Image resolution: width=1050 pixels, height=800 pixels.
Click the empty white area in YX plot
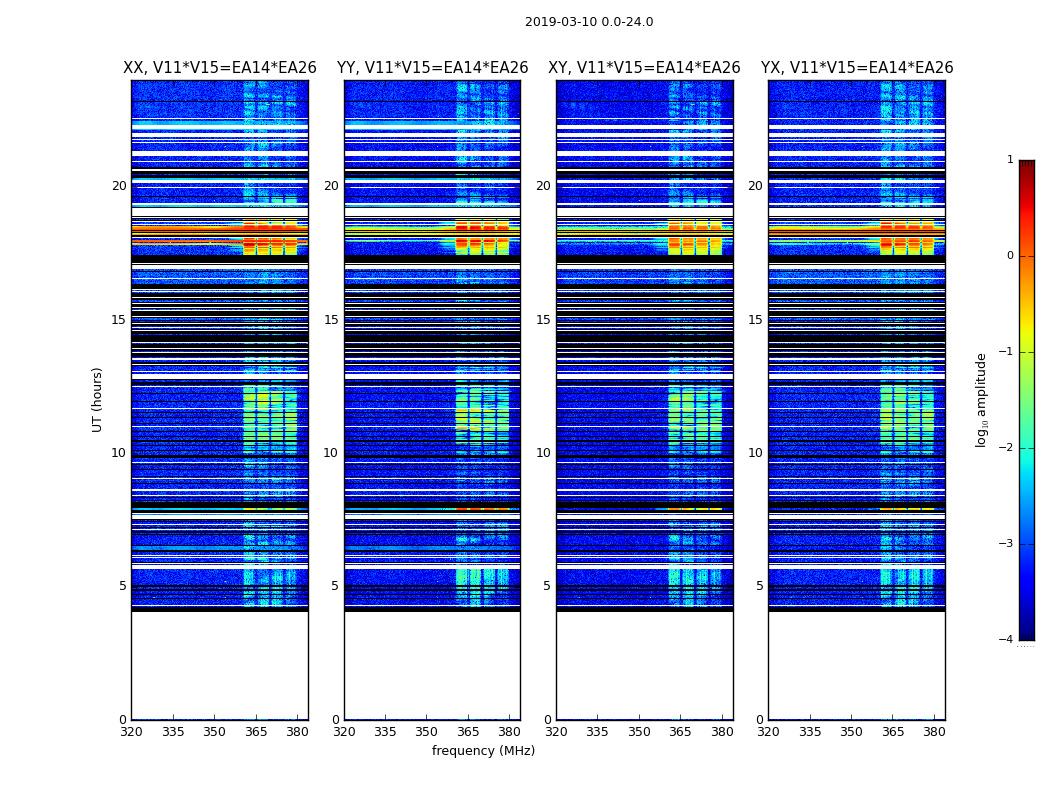click(x=856, y=665)
